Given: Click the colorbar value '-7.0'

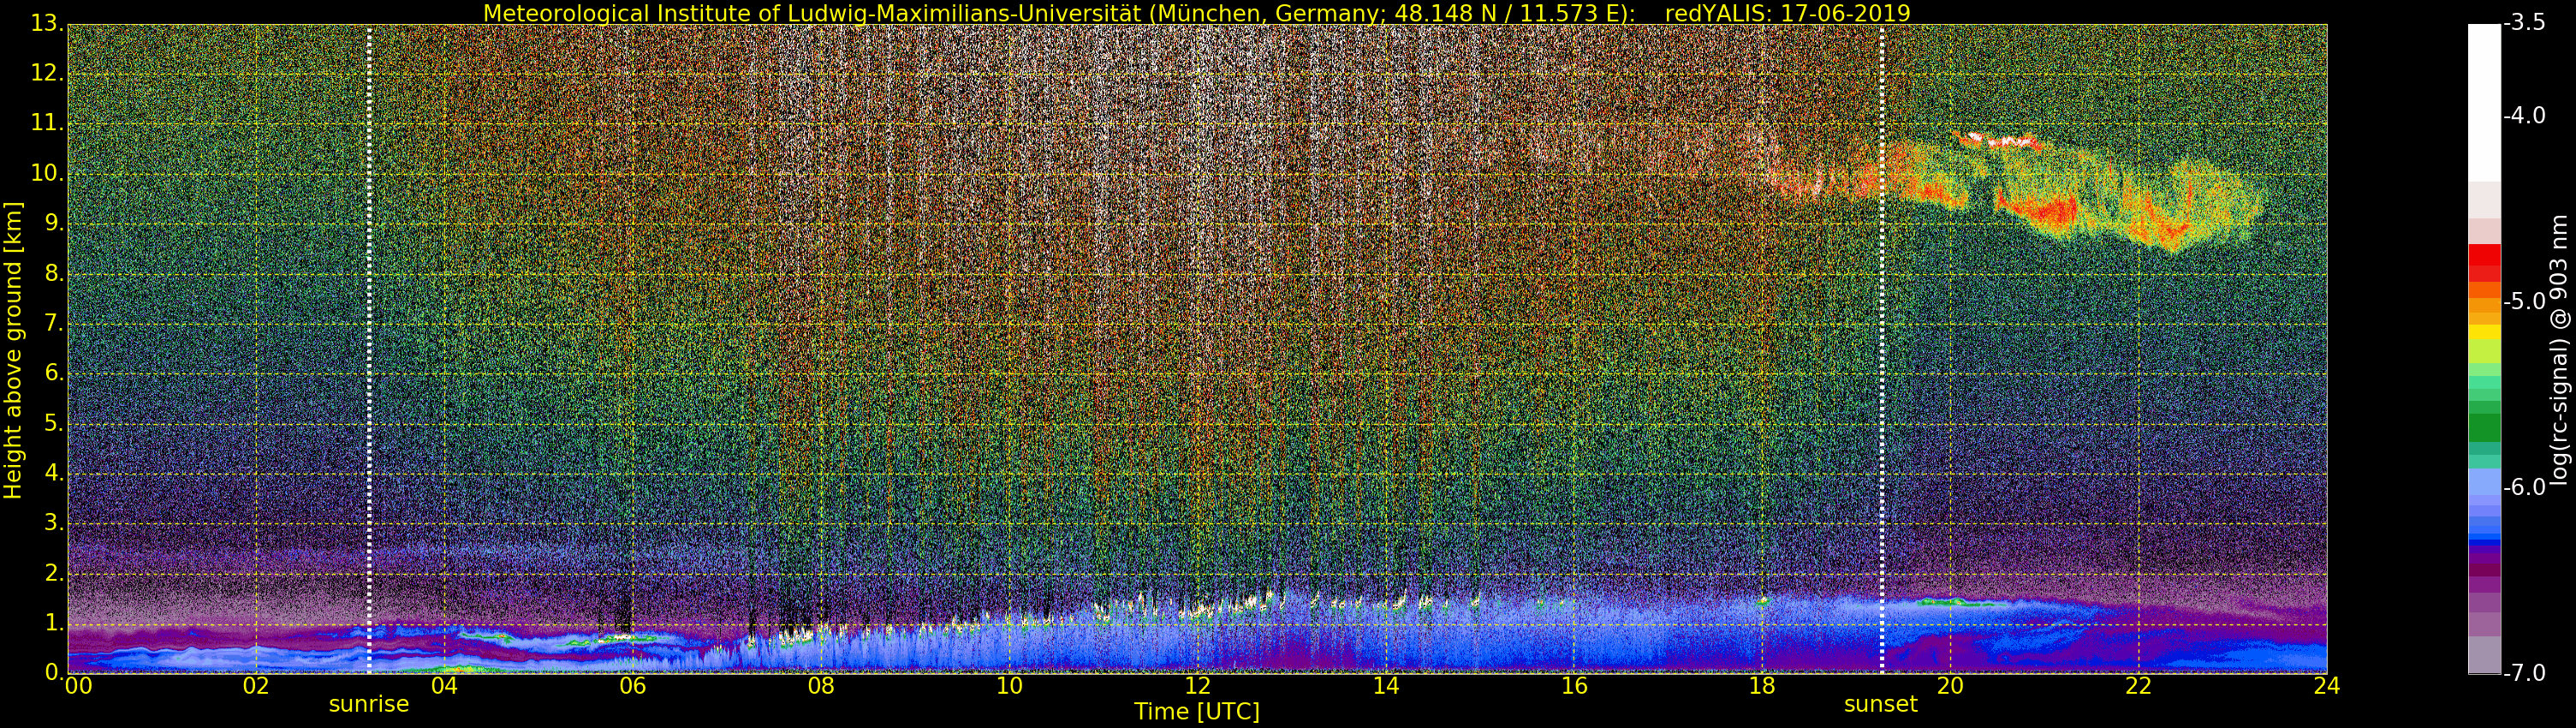Looking at the screenshot, I should coord(2525,672).
